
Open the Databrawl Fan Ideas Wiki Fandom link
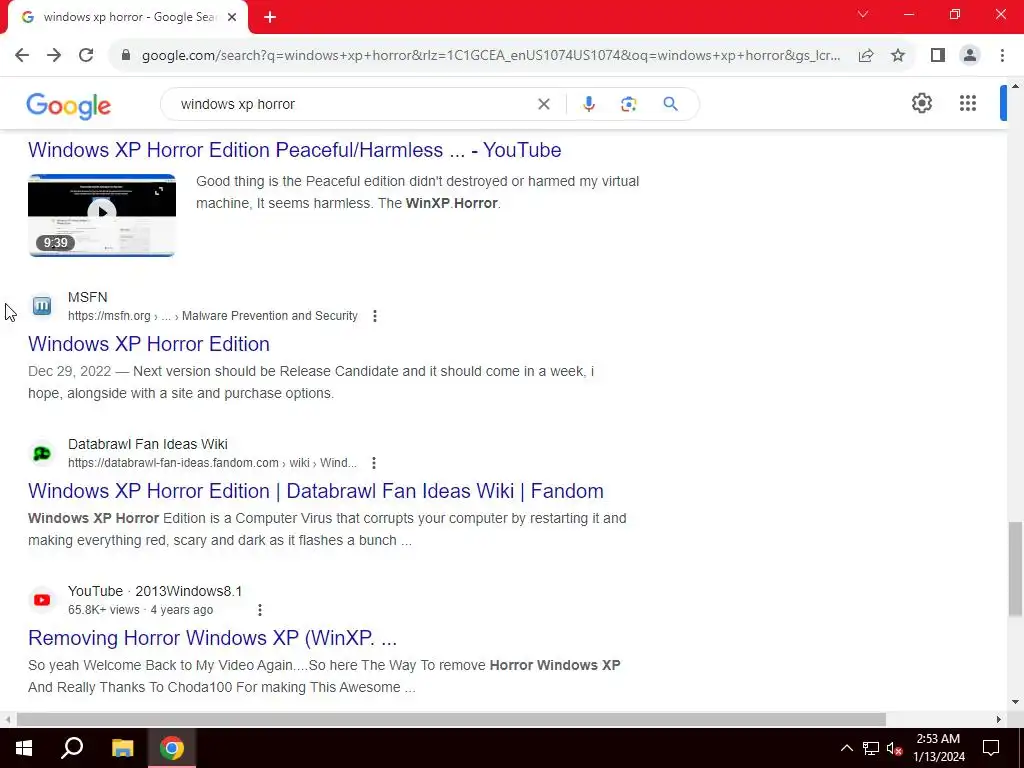[316, 491]
